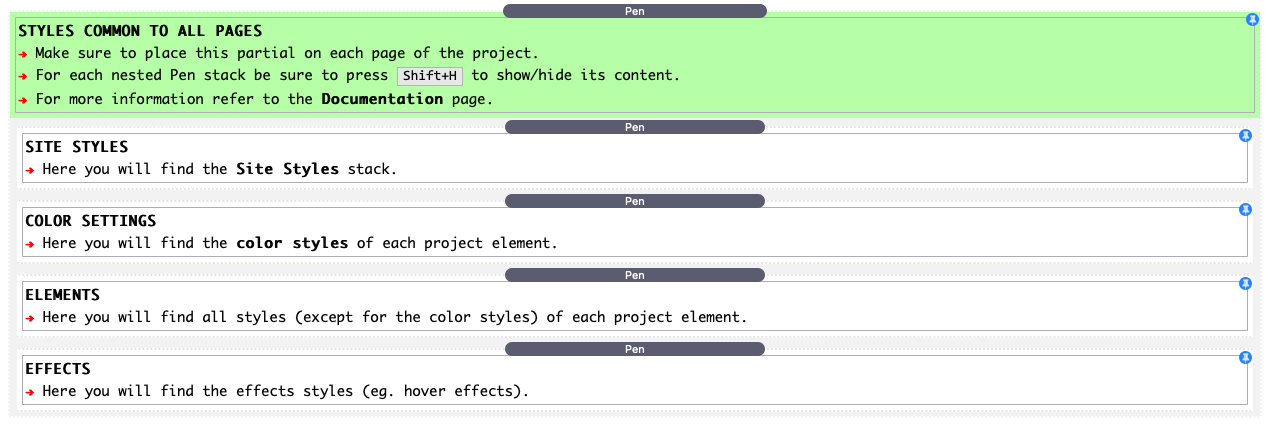
Task: Select the Pen bar above Site Styles
Action: coord(634,127)
